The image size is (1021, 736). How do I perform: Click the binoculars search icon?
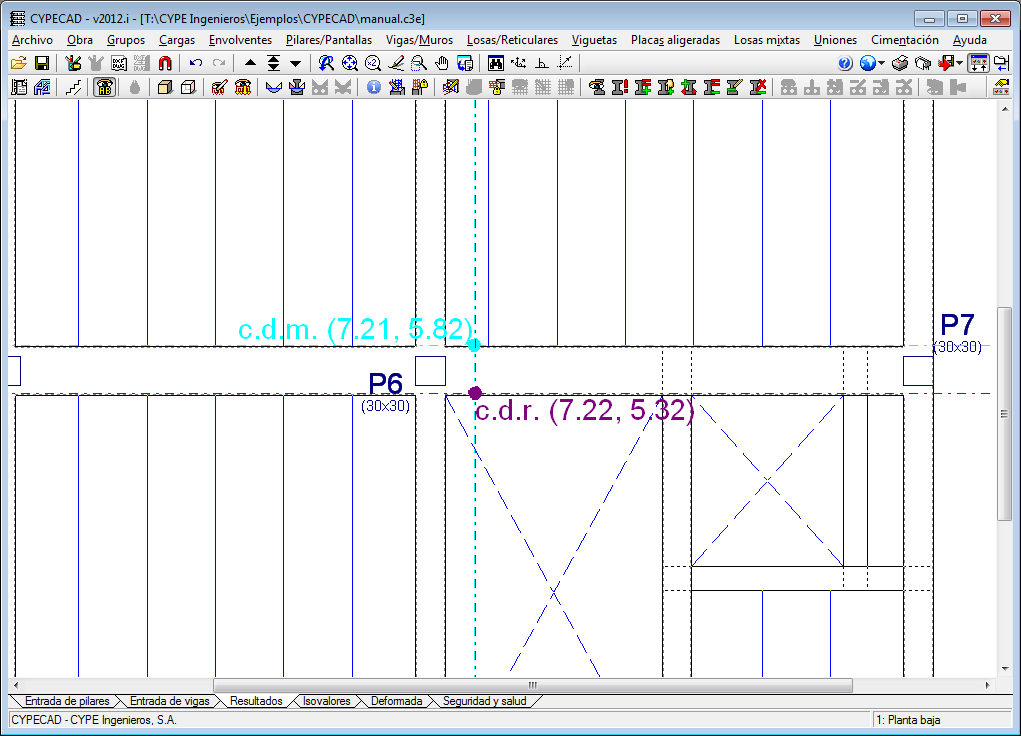(495, 63)
